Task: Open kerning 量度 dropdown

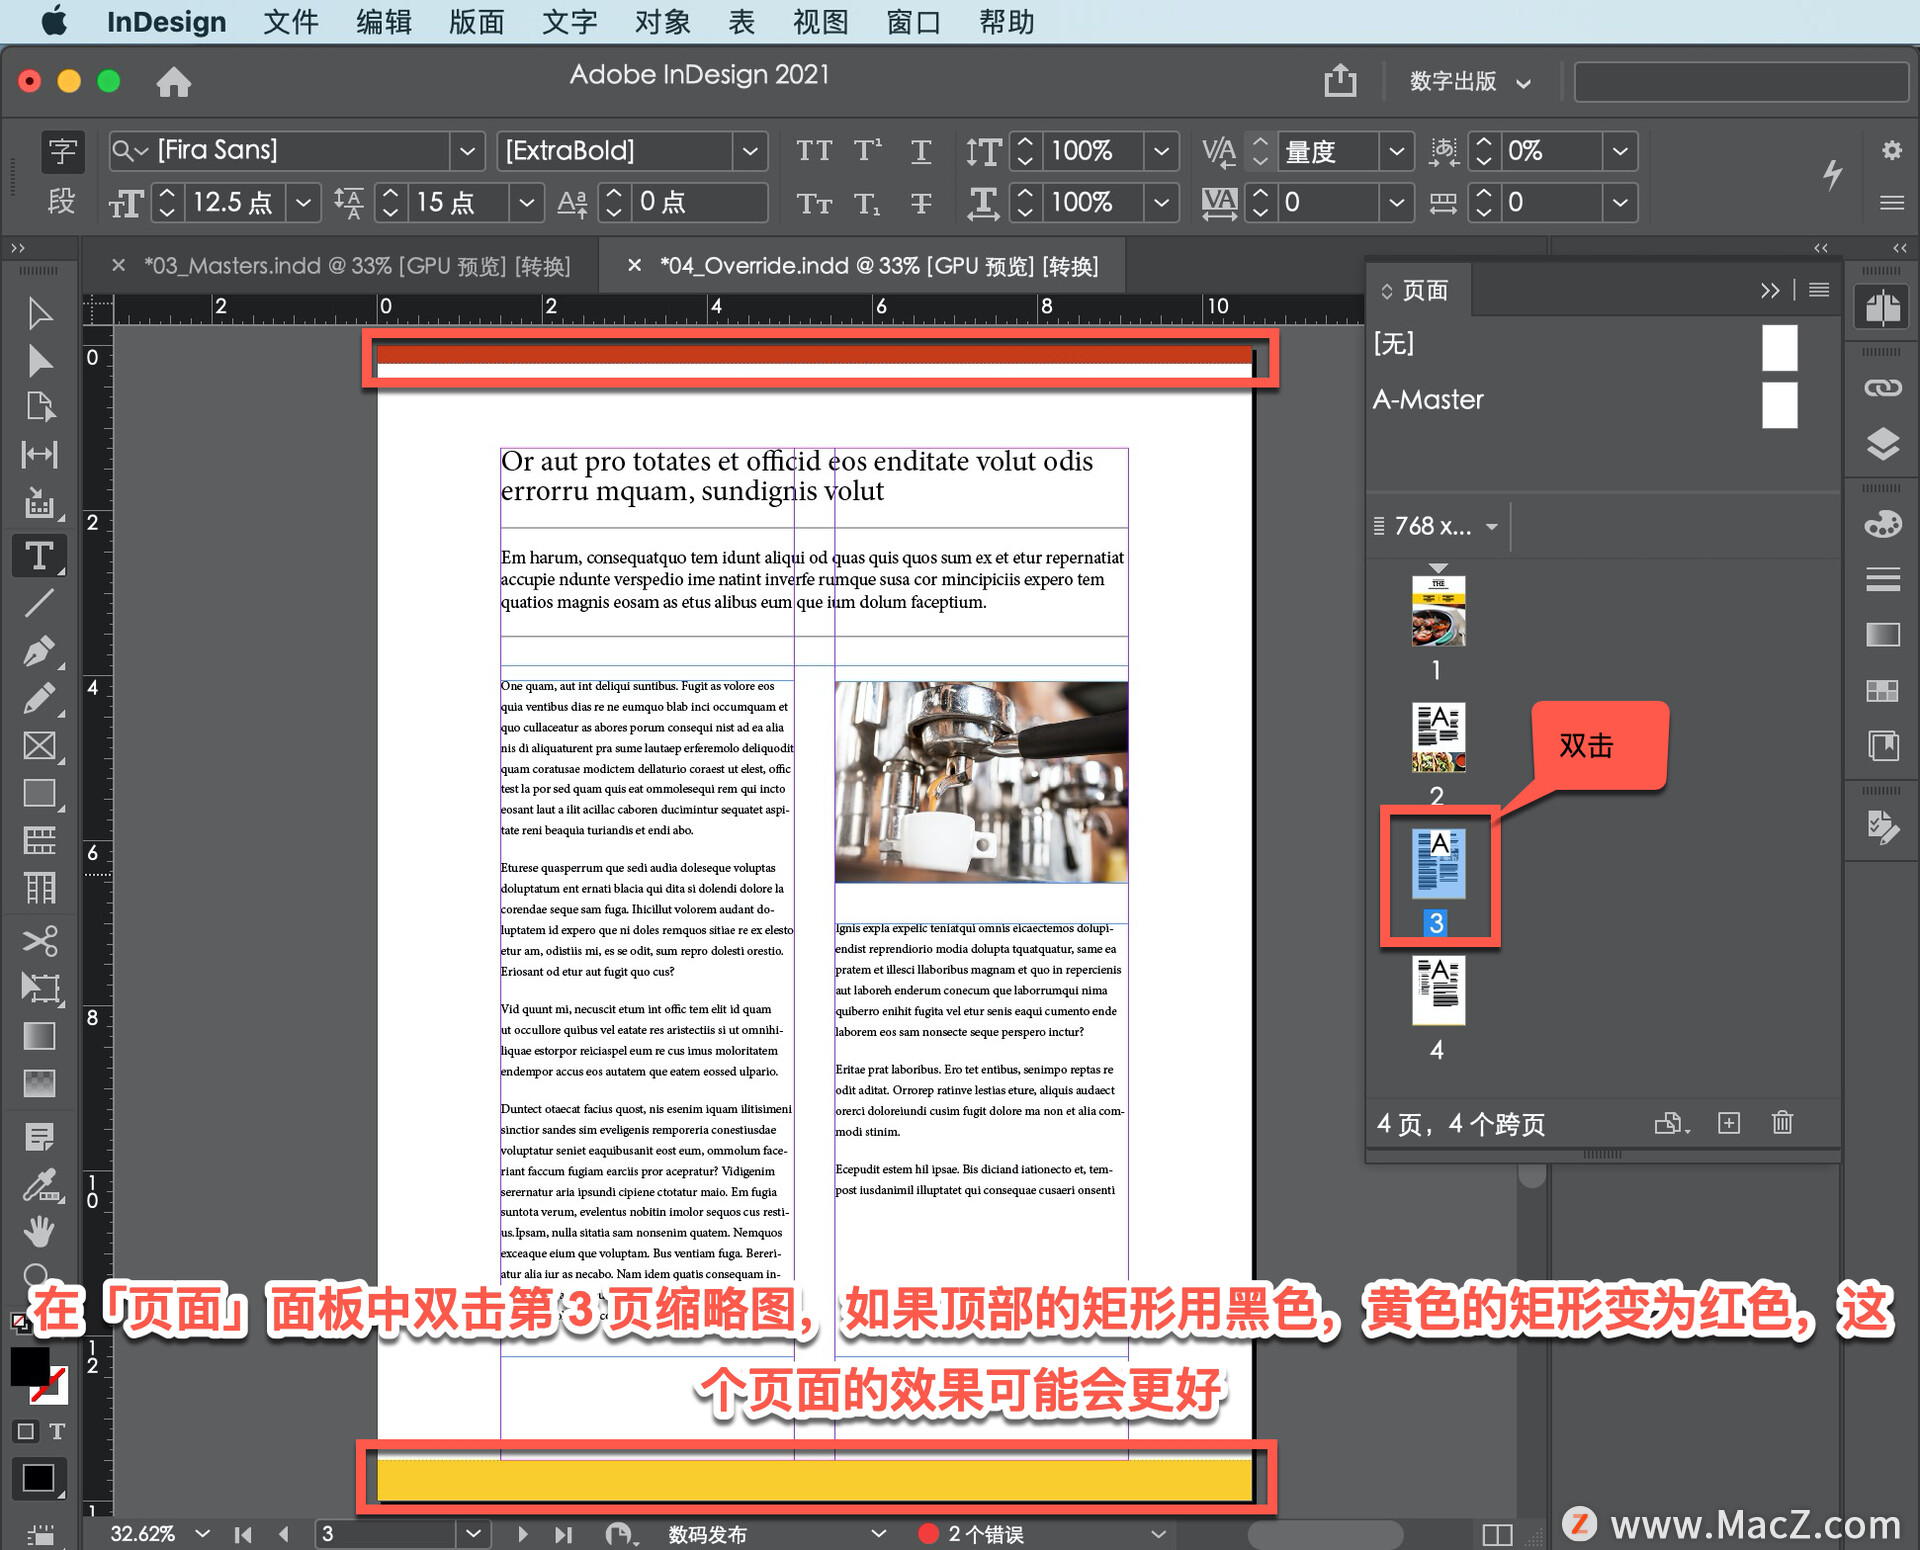Action: click(1396, 151)
